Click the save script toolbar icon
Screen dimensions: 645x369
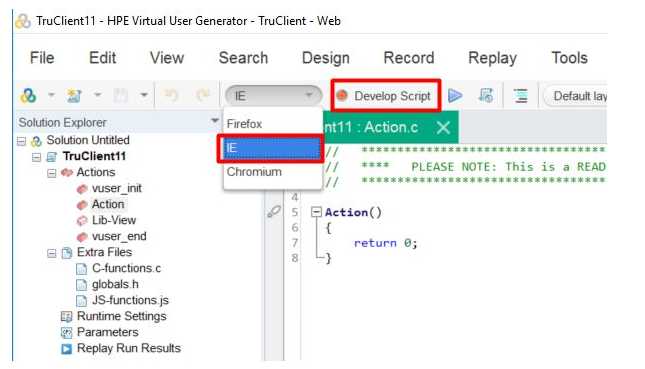click(x=121, y=95)
